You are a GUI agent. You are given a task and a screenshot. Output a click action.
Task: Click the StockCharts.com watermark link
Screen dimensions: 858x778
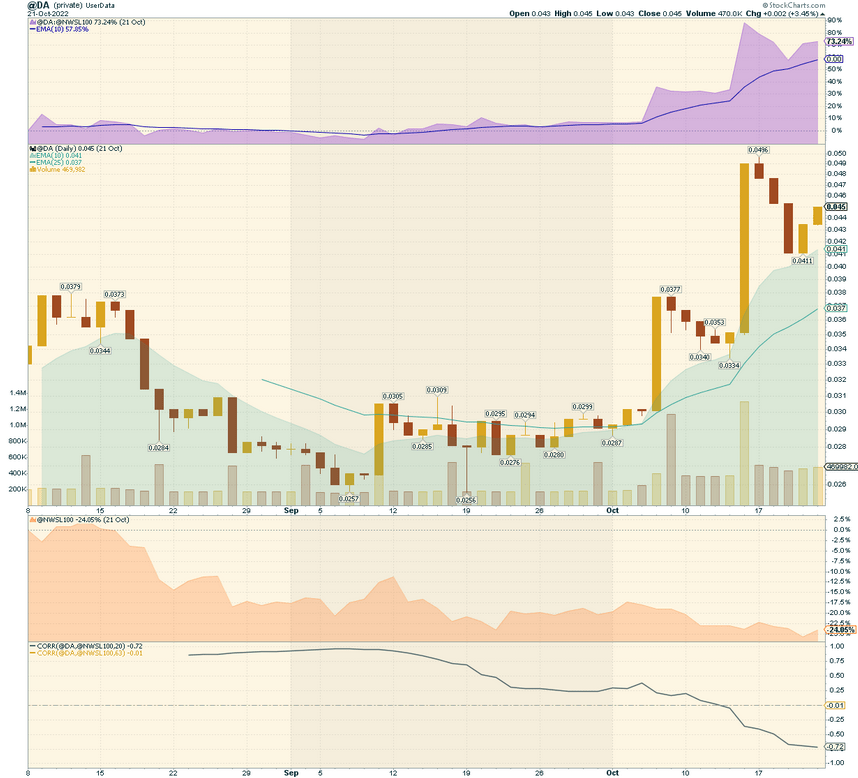pos(797,5)
